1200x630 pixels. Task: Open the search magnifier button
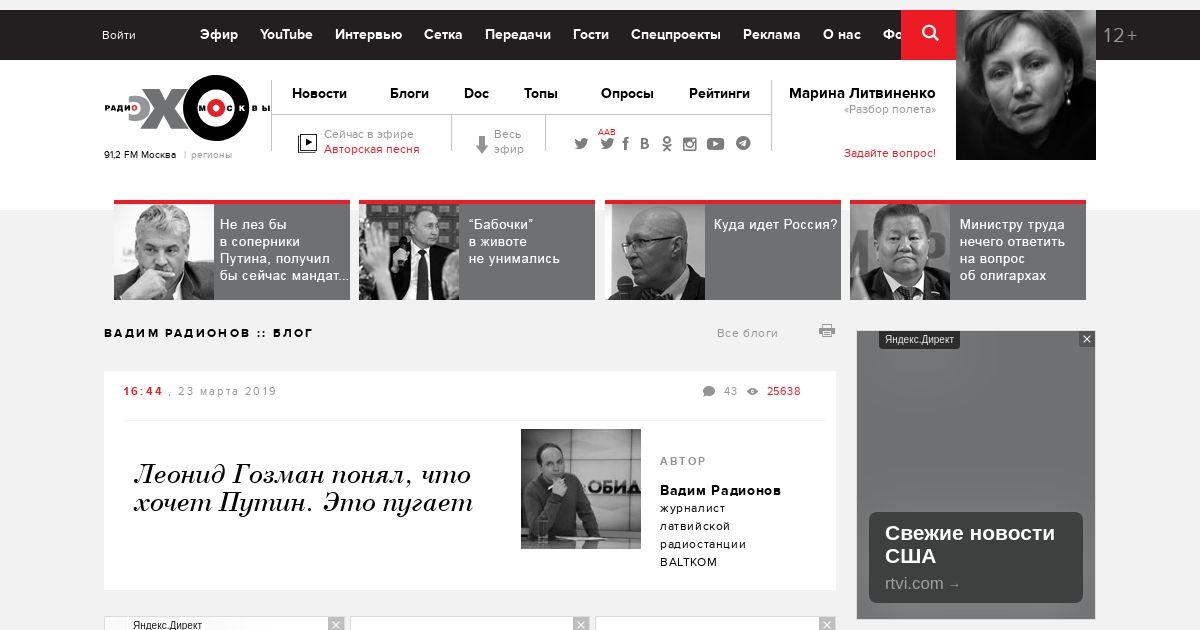[929, 34]
